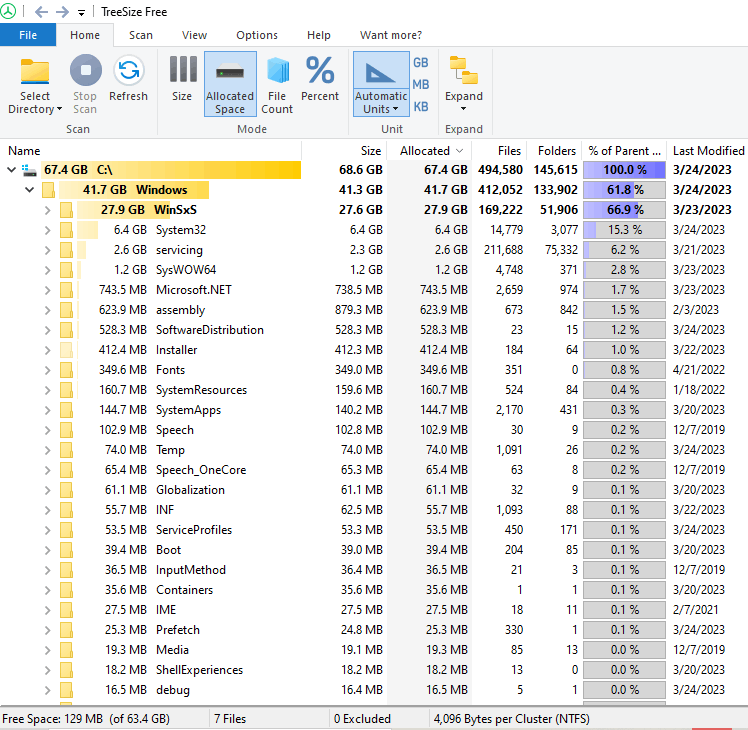Click the Free Space status bar entry
748x730 pixels.
point(86,719)
